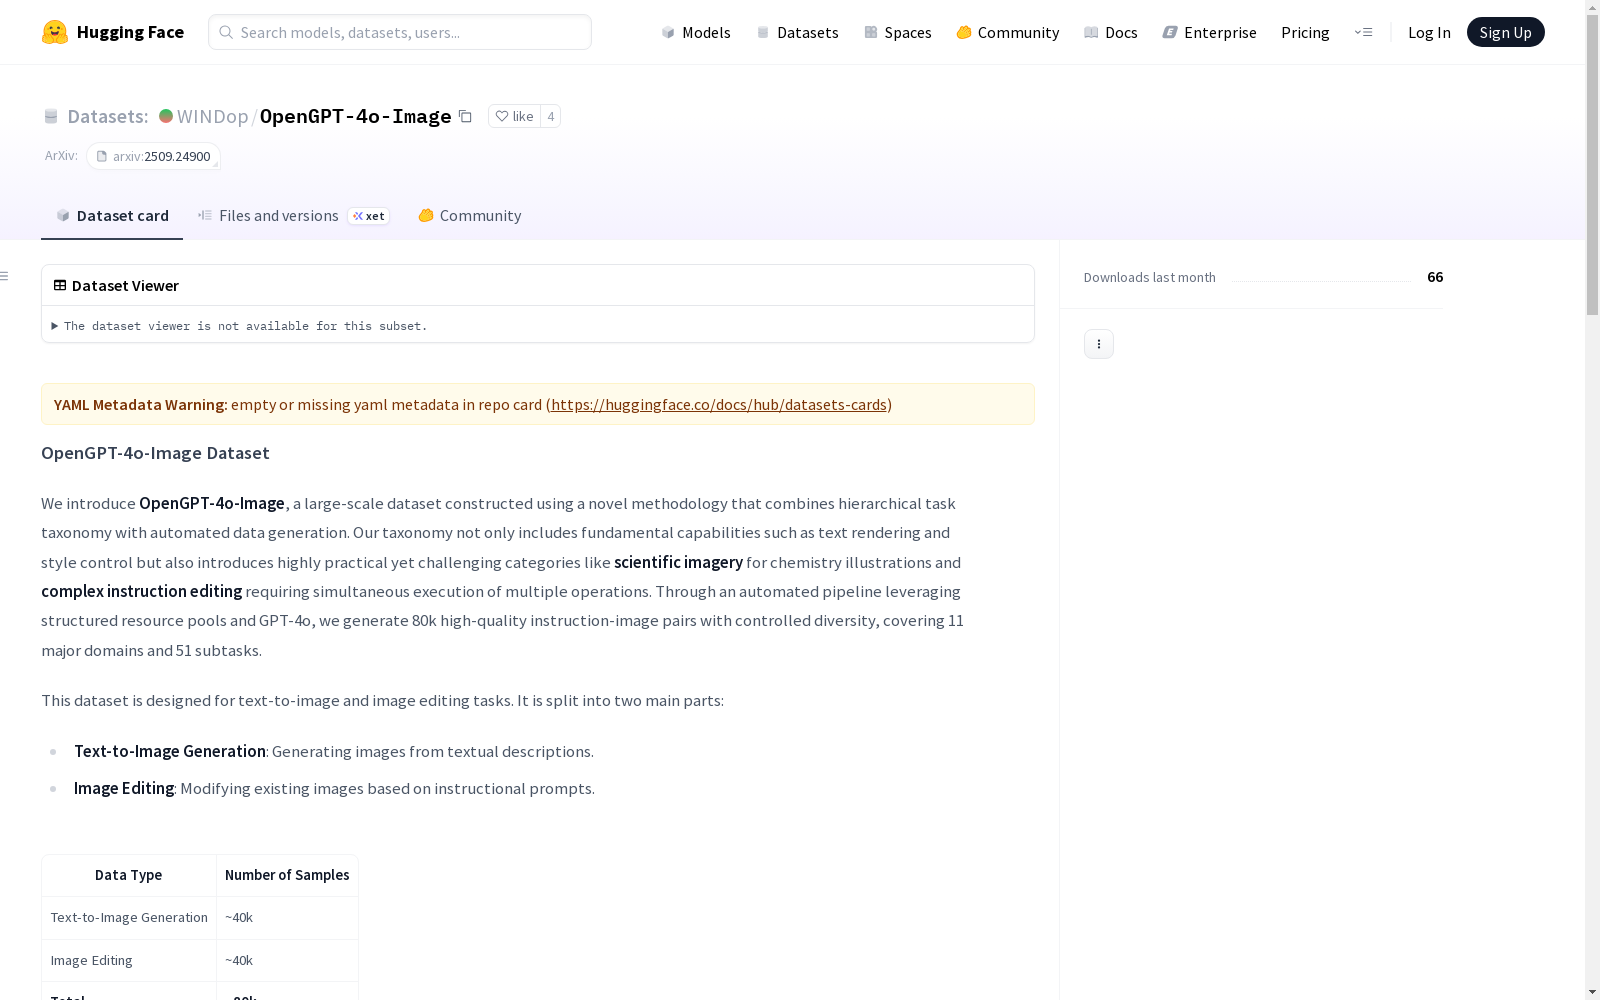Viewport: 1600px width, 1000px height.
Task: Open the OpenGPT-4o-Image dataset title link
Action: pos(355,116)
